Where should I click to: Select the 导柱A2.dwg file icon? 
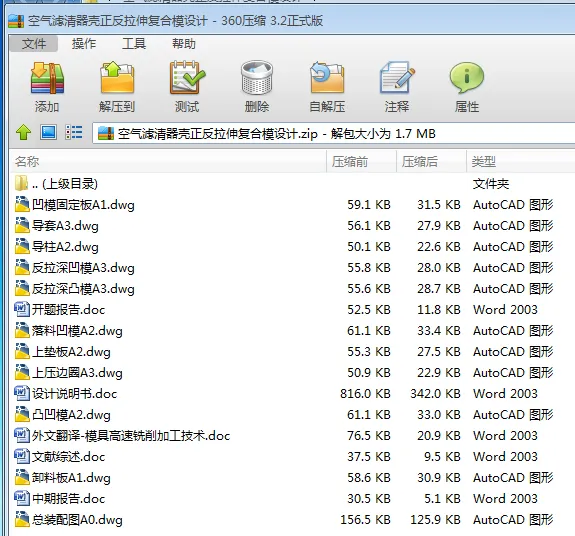coord(22,246)
